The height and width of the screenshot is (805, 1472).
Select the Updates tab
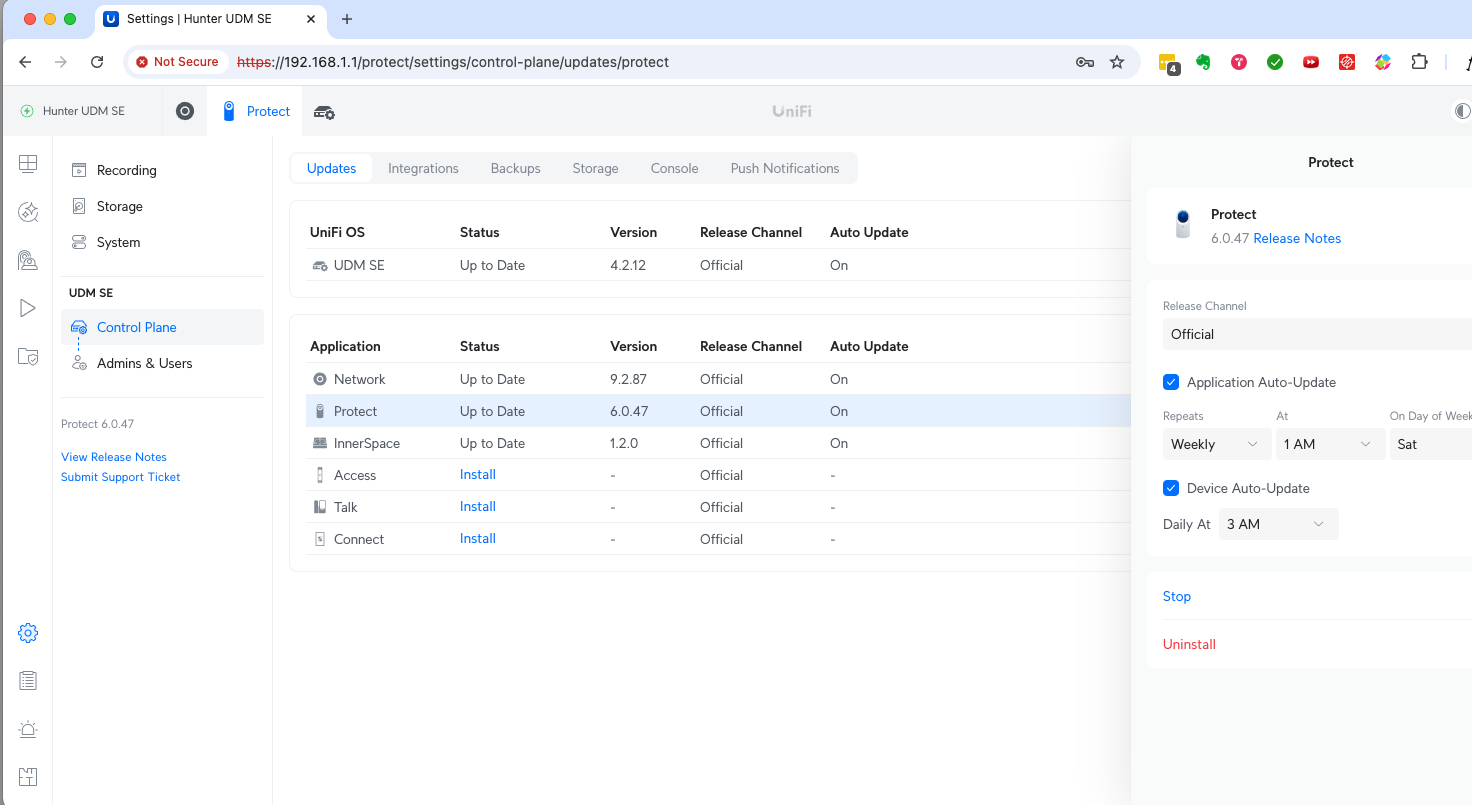[331, 168]
